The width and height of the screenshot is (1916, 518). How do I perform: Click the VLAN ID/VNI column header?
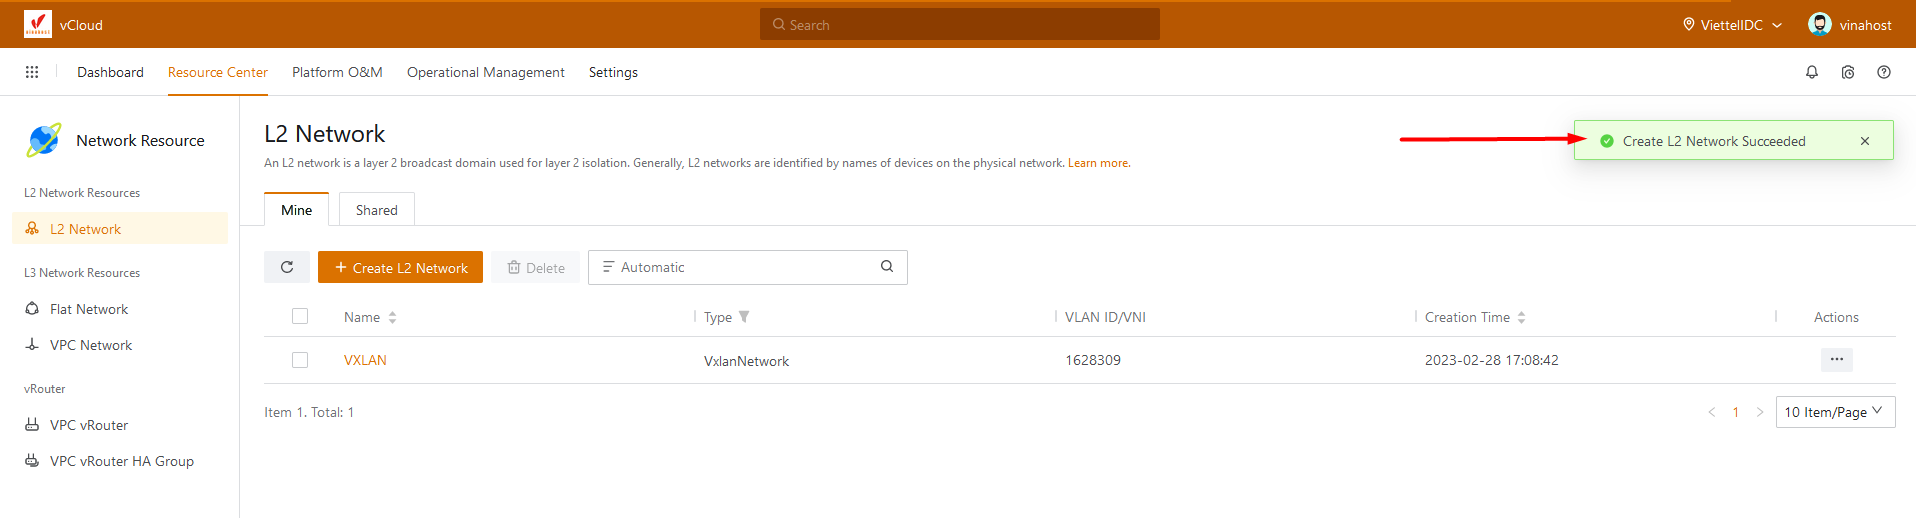[1105, 317]
